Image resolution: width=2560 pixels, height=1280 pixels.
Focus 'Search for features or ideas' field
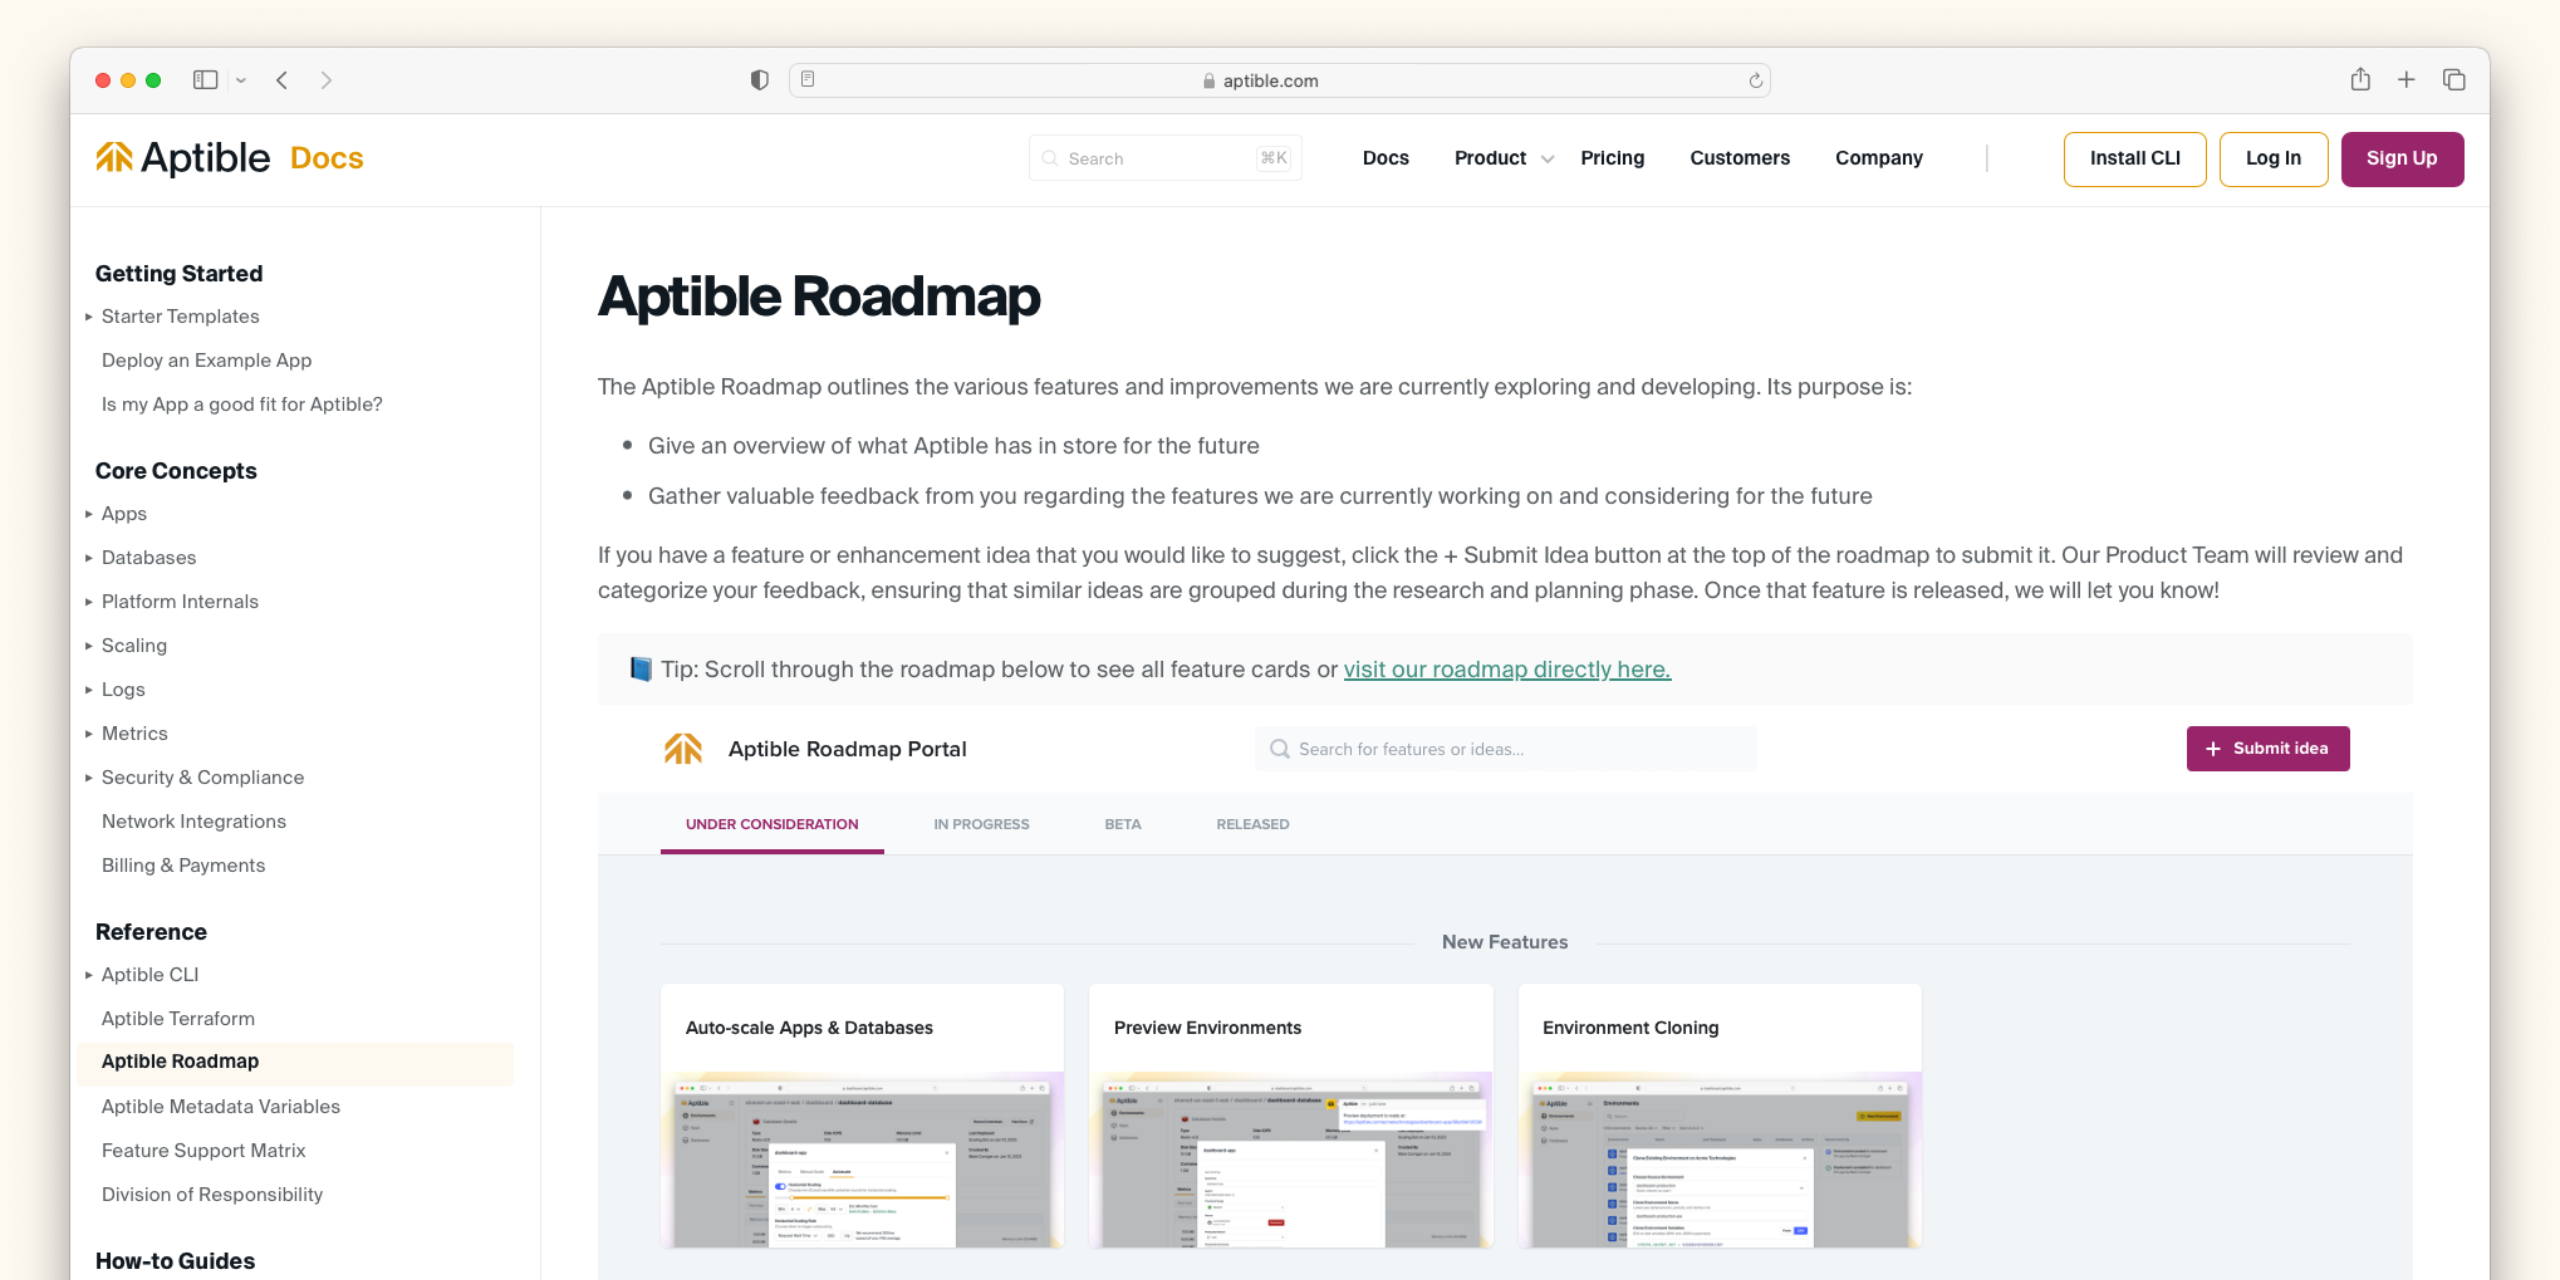[x=1505, y=749]
